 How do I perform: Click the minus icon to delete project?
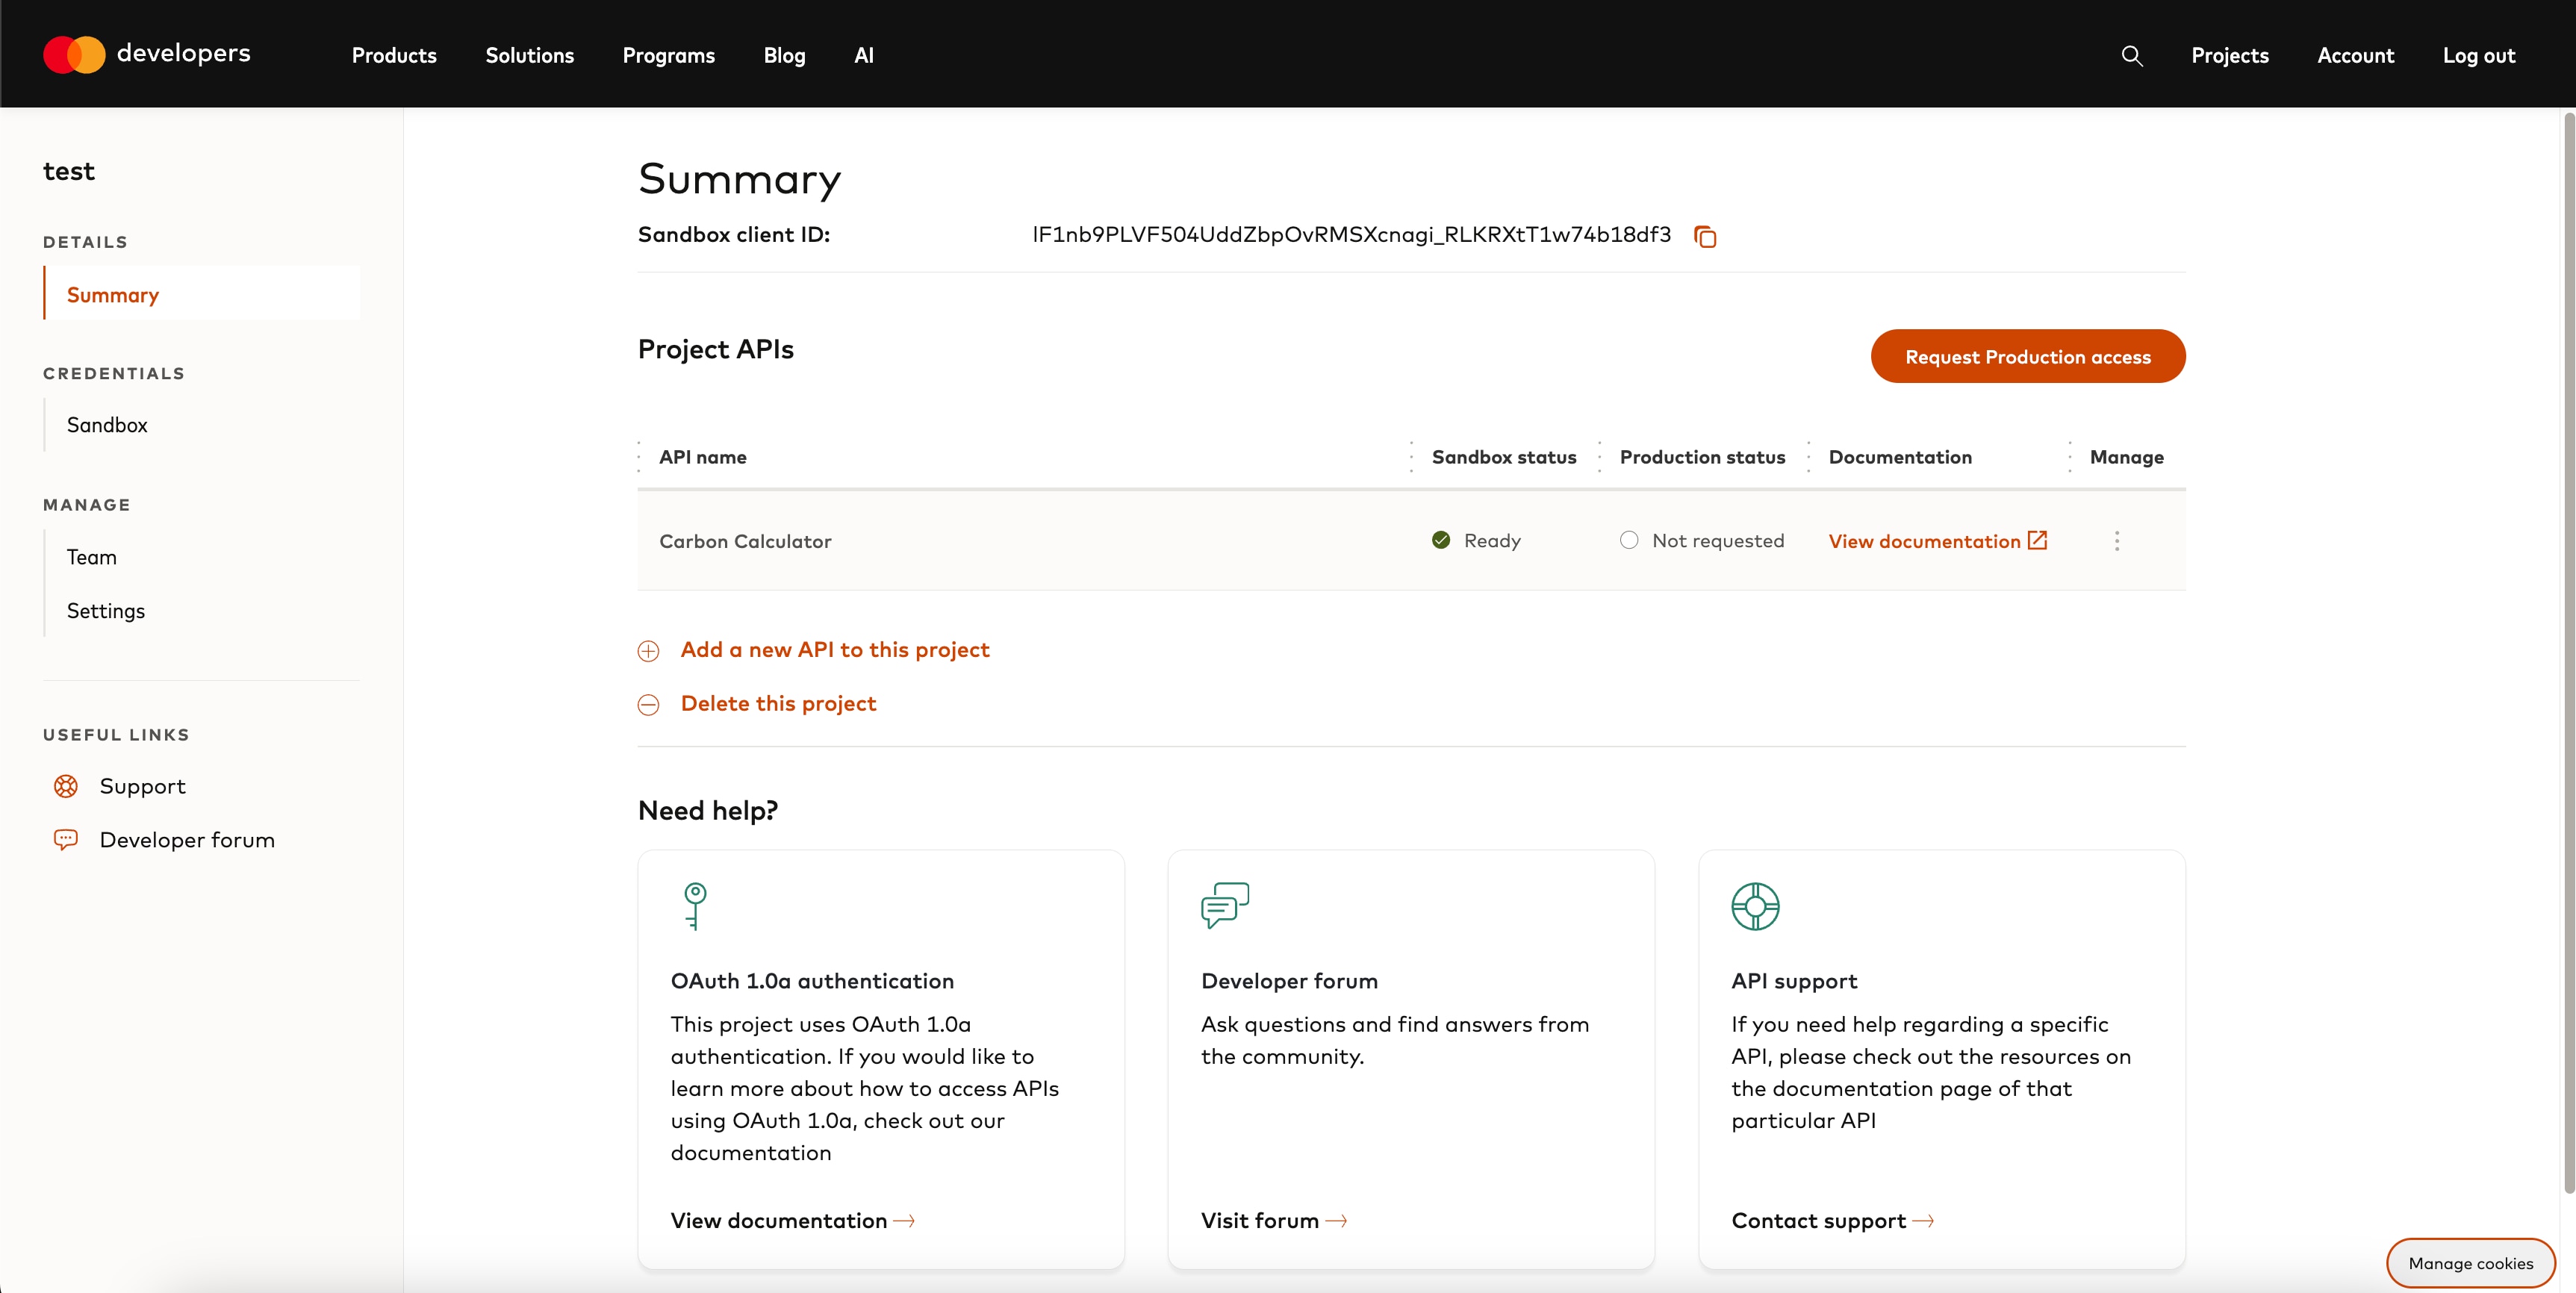648,705
